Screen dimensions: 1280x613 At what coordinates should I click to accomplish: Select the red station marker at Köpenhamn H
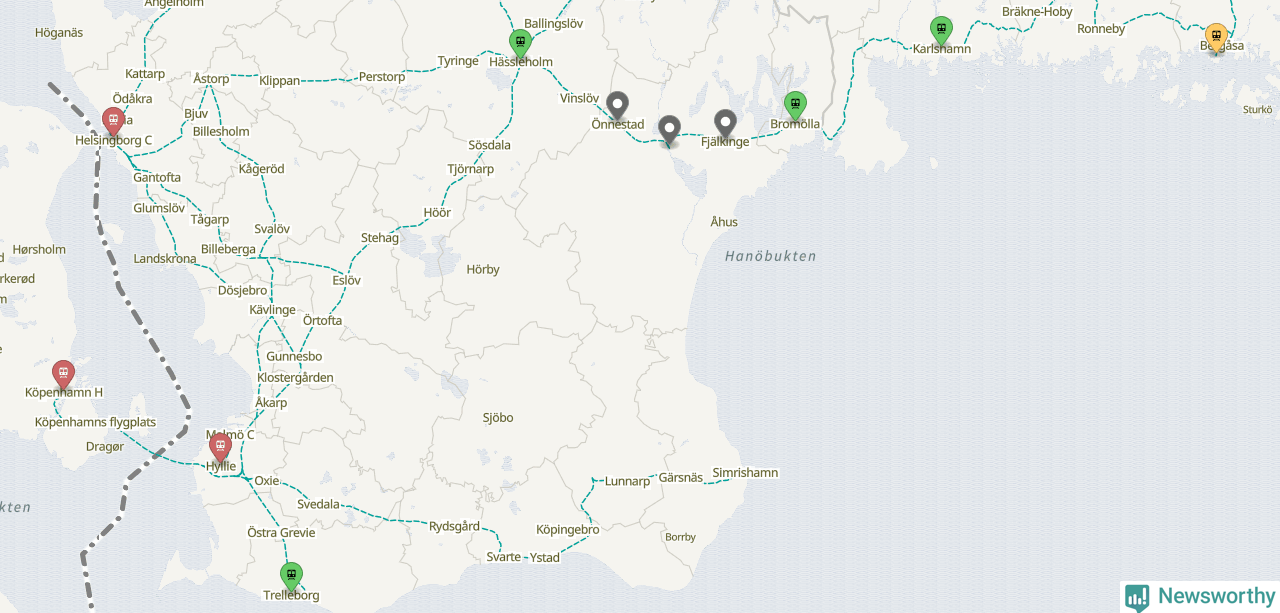tap(63, 374)
